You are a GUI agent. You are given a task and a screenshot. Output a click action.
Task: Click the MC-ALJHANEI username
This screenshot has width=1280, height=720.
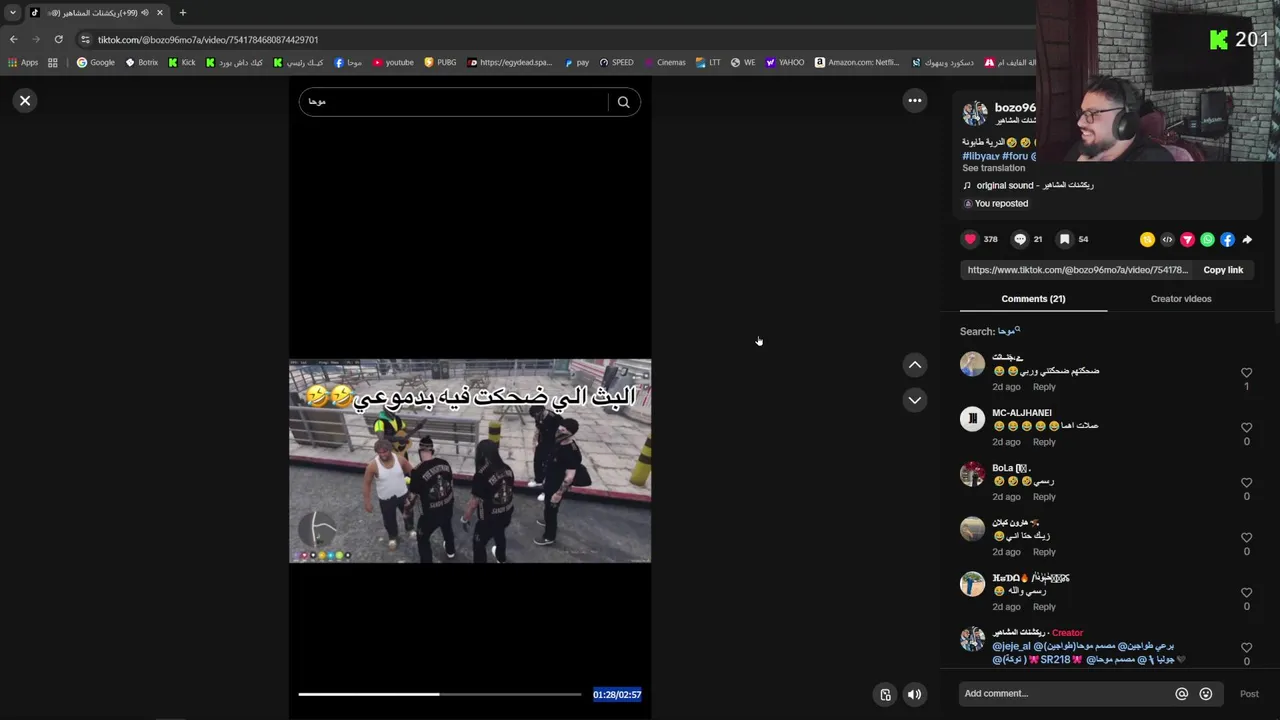1021,413
